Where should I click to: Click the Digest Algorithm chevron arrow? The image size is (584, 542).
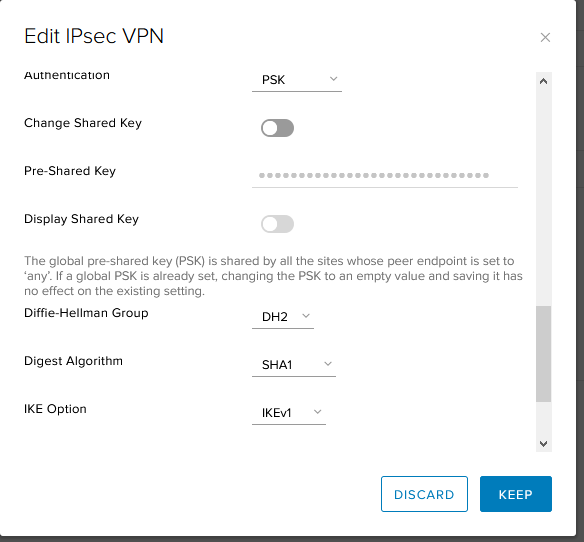(328, 364)
